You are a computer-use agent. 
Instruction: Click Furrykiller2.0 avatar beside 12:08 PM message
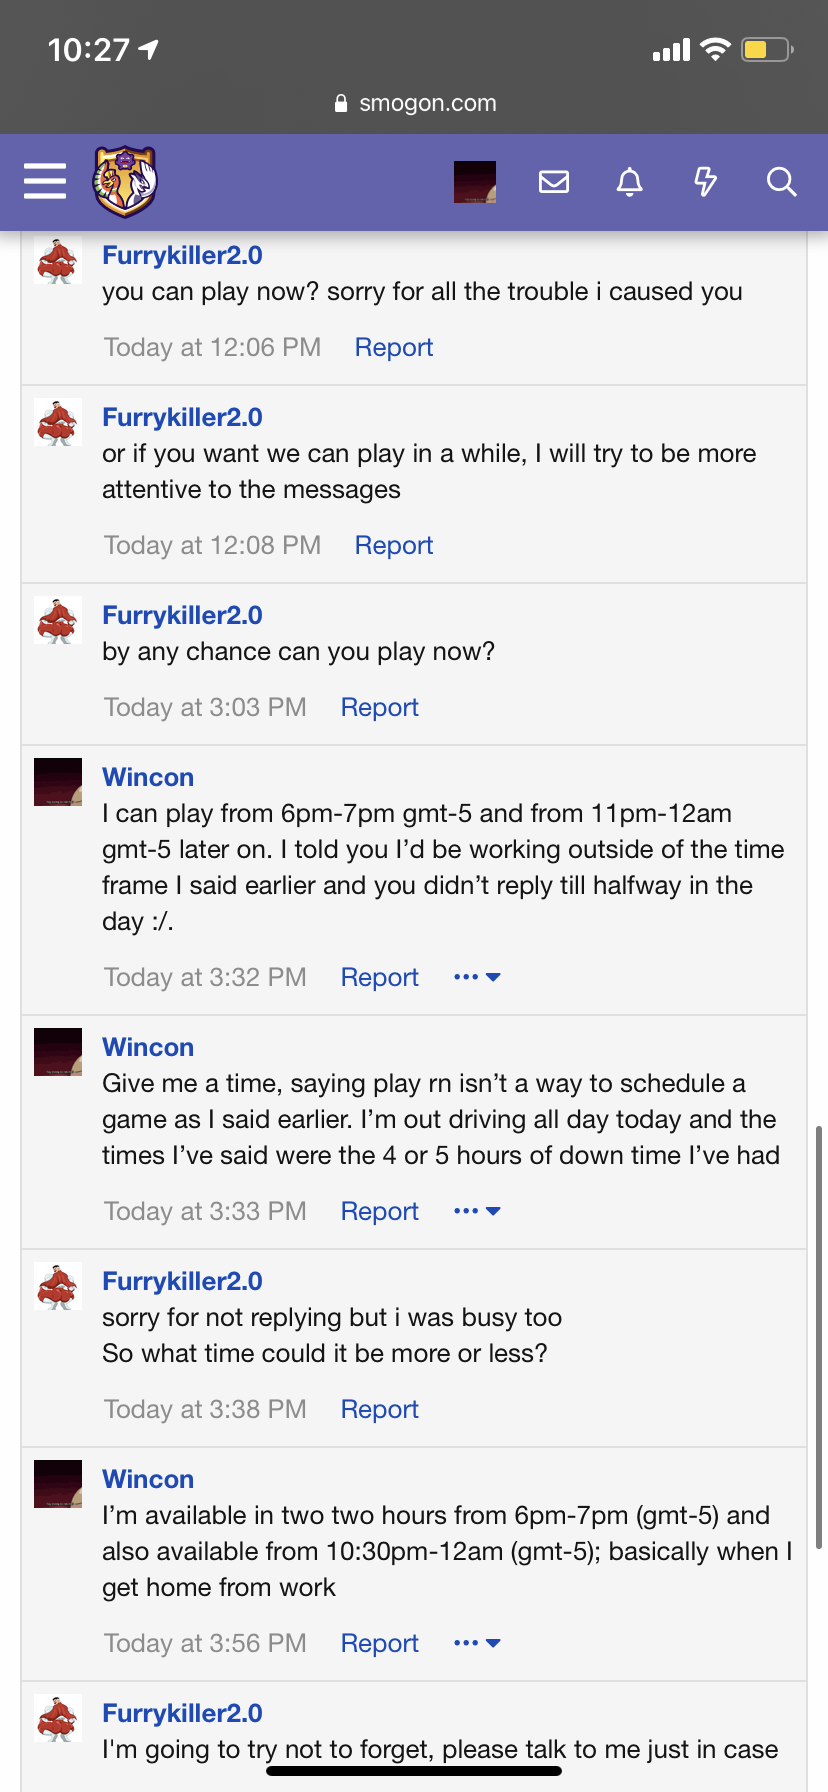58,422
